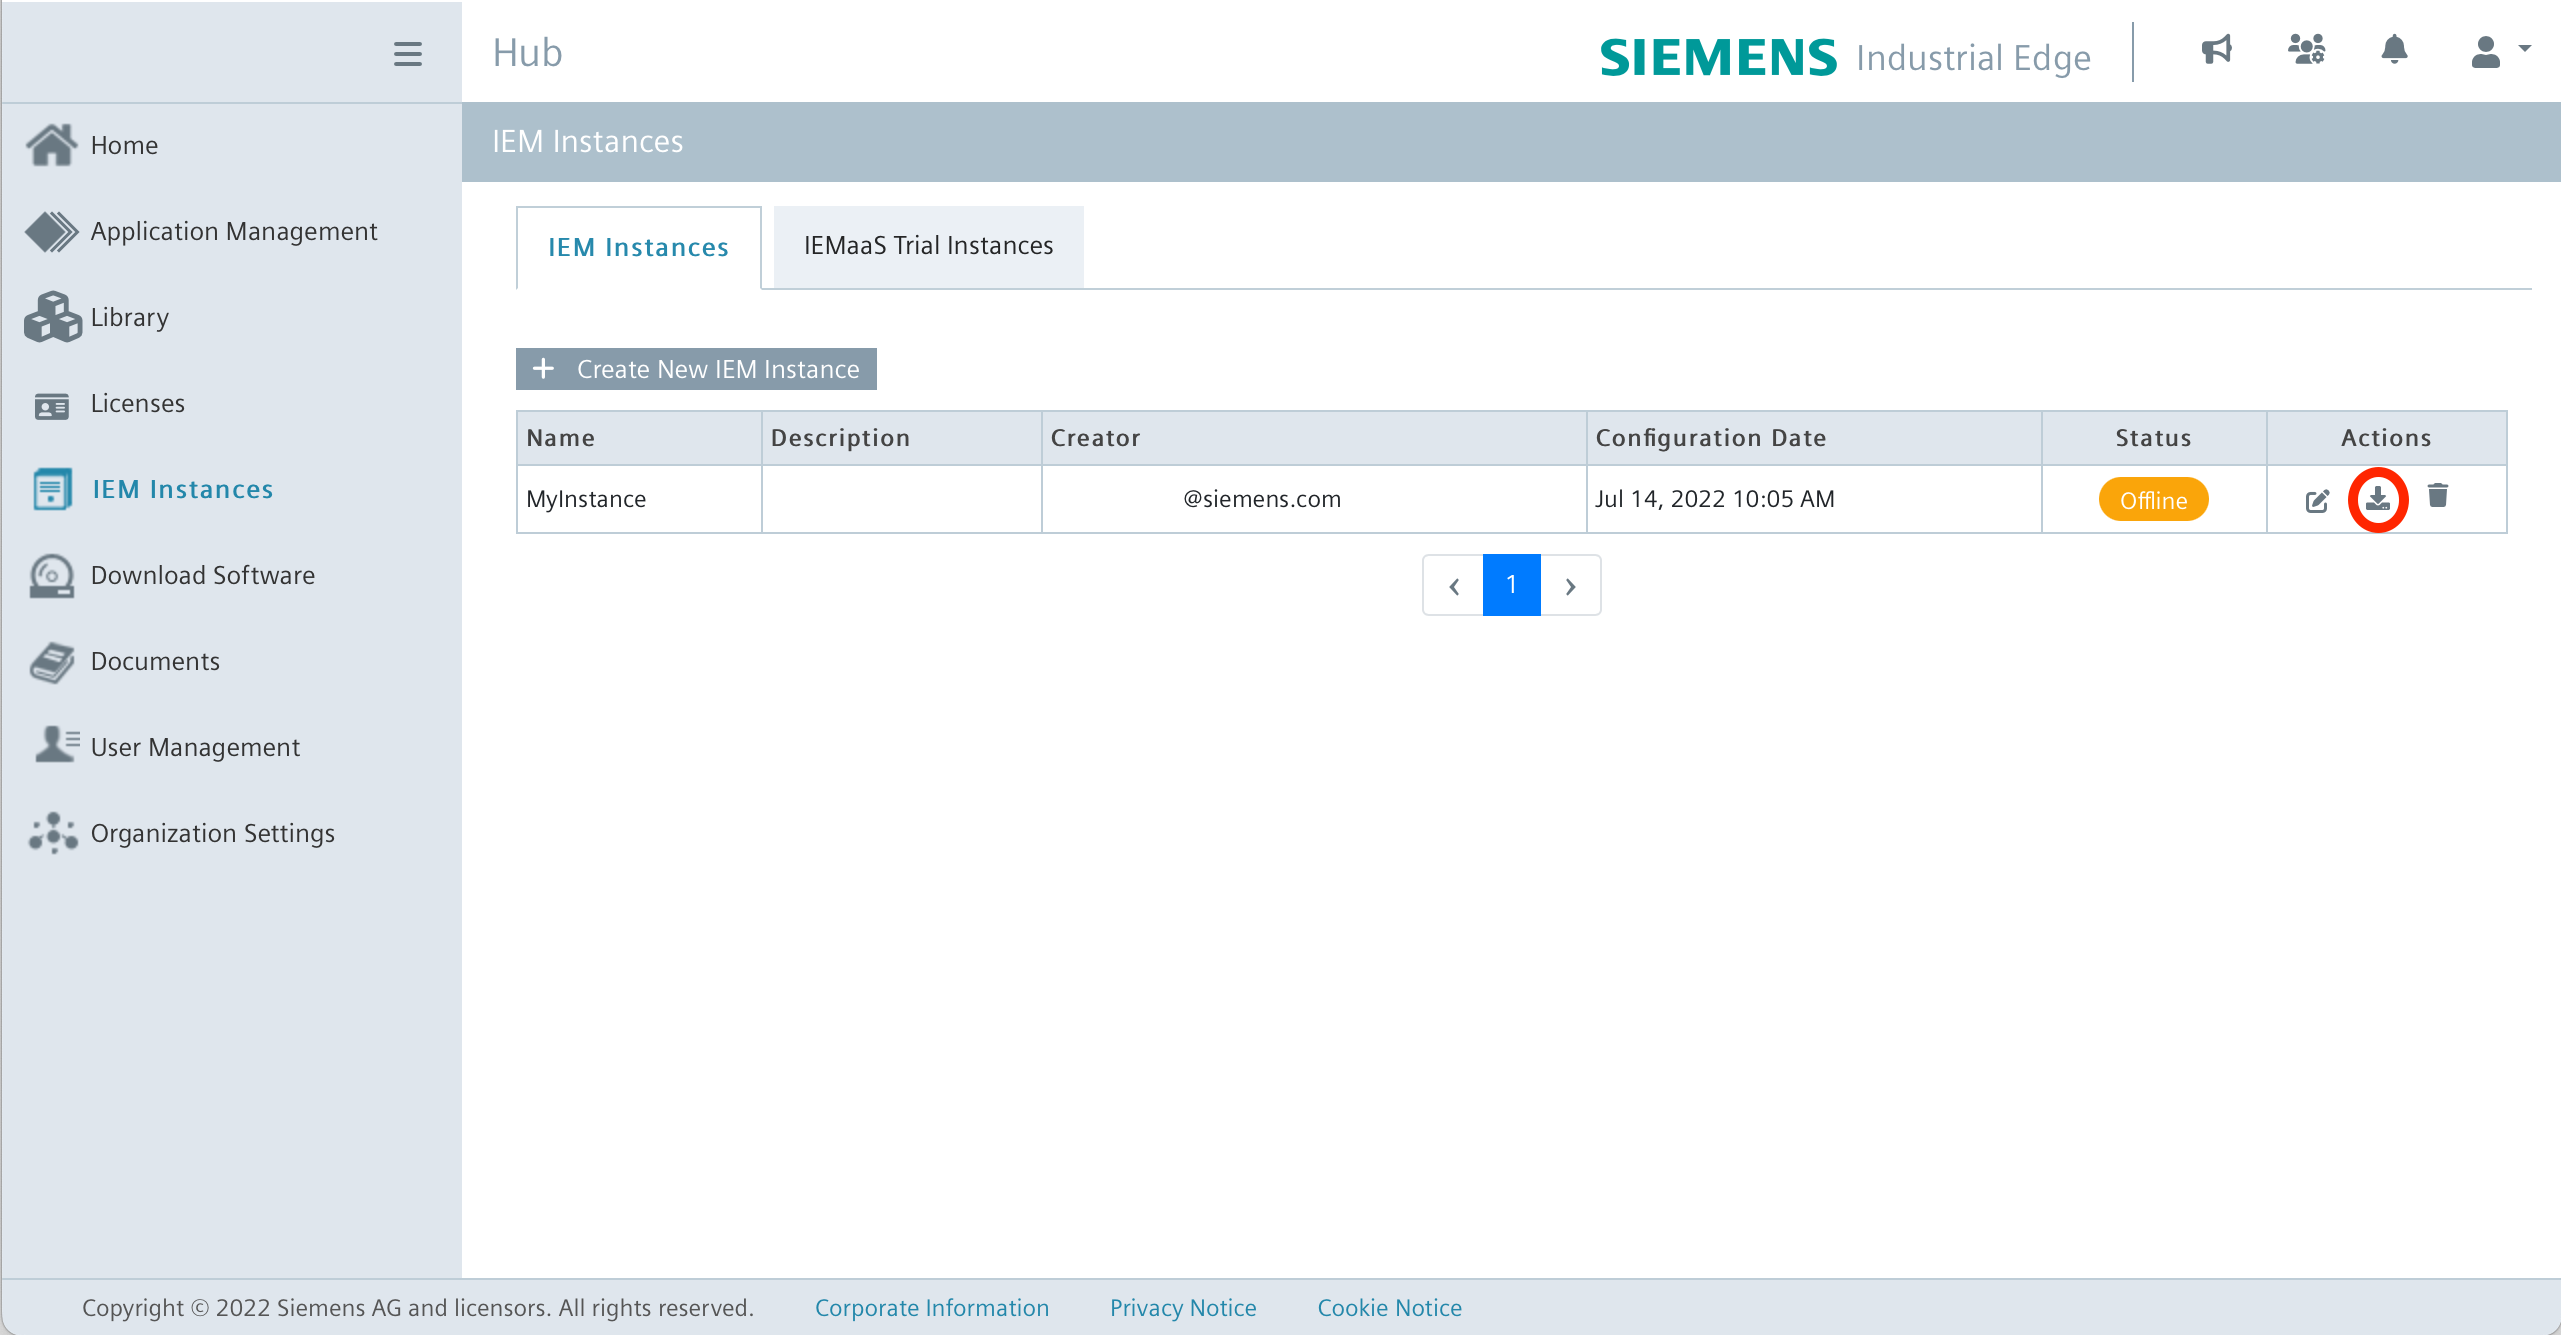2561x1335 pixels.
Task: Open the announcements megaphone icon
Action: click(x=2216, y=50)
